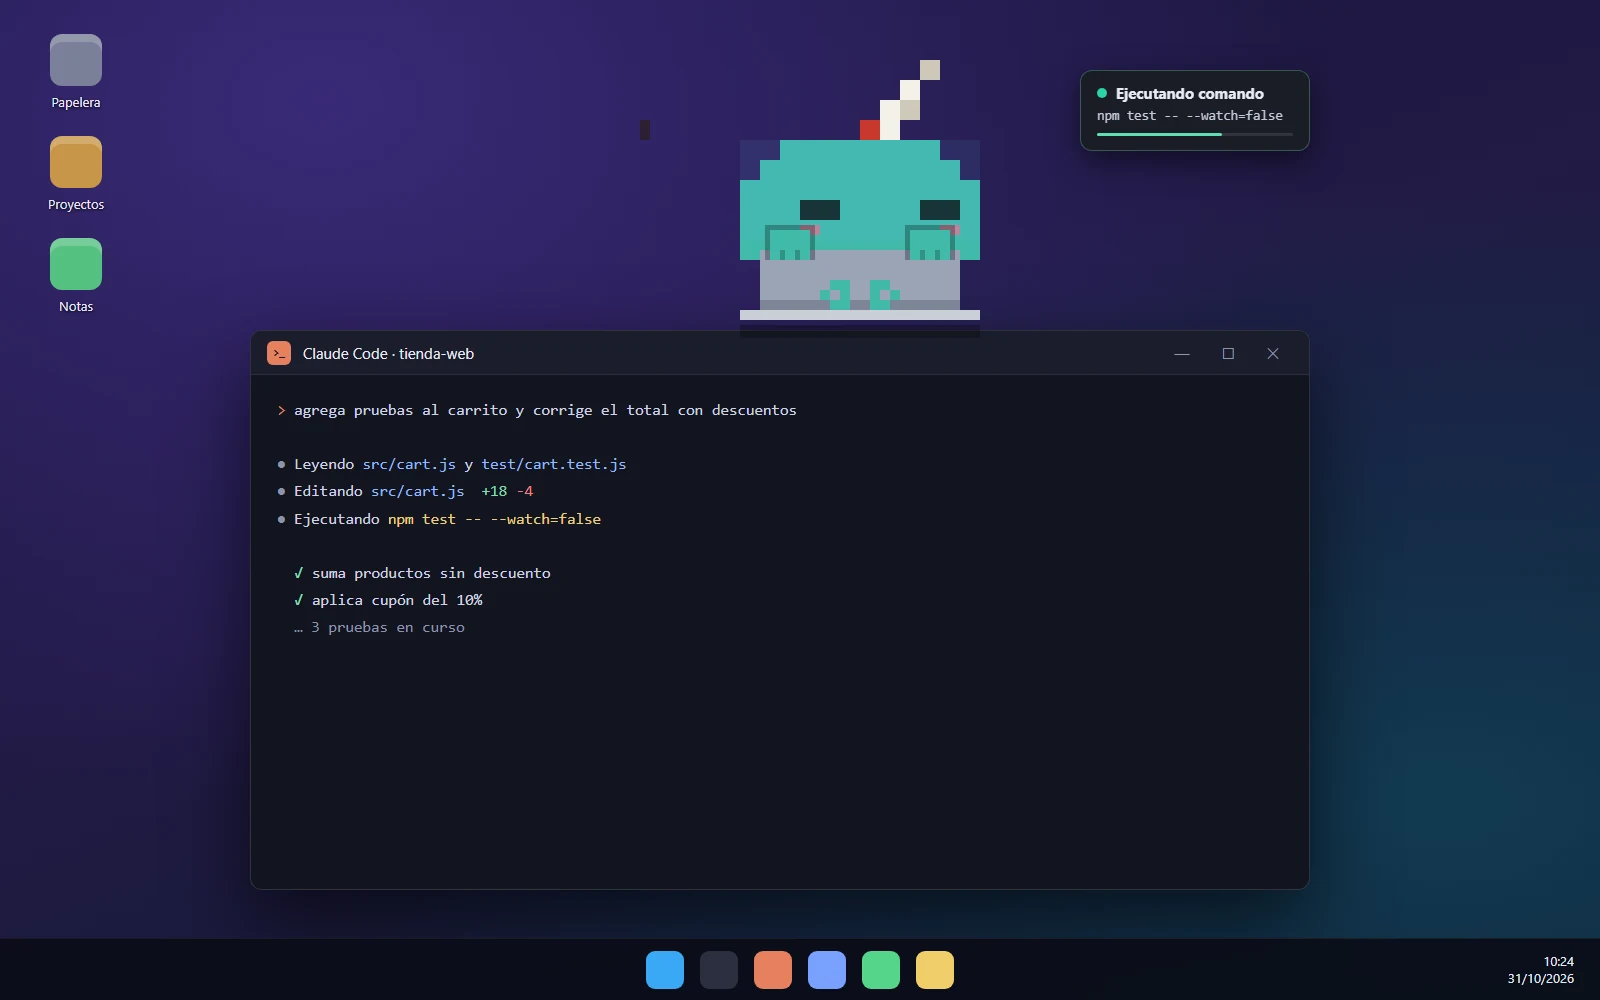Click the taskbar clock showing 10:24

coord(1558,962)
